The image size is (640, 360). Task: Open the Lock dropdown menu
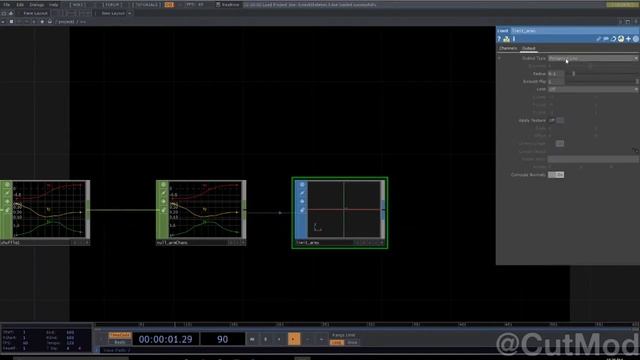click(x=593, y=89)
